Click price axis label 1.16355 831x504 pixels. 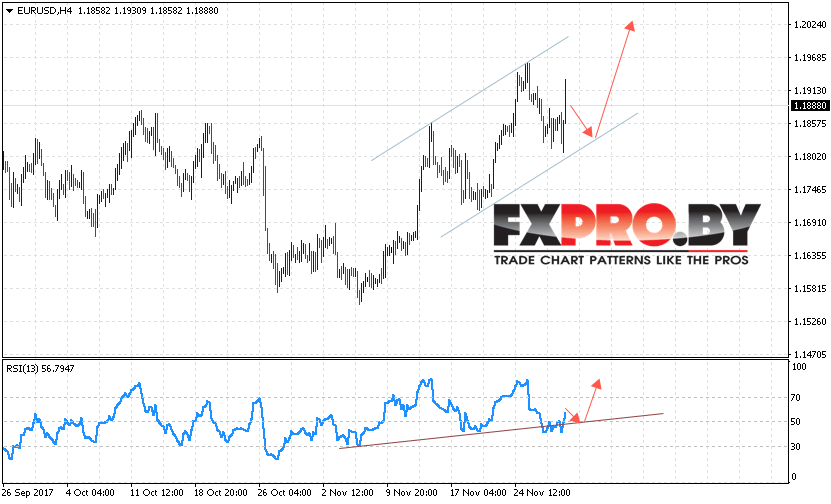tap(810, 255)
